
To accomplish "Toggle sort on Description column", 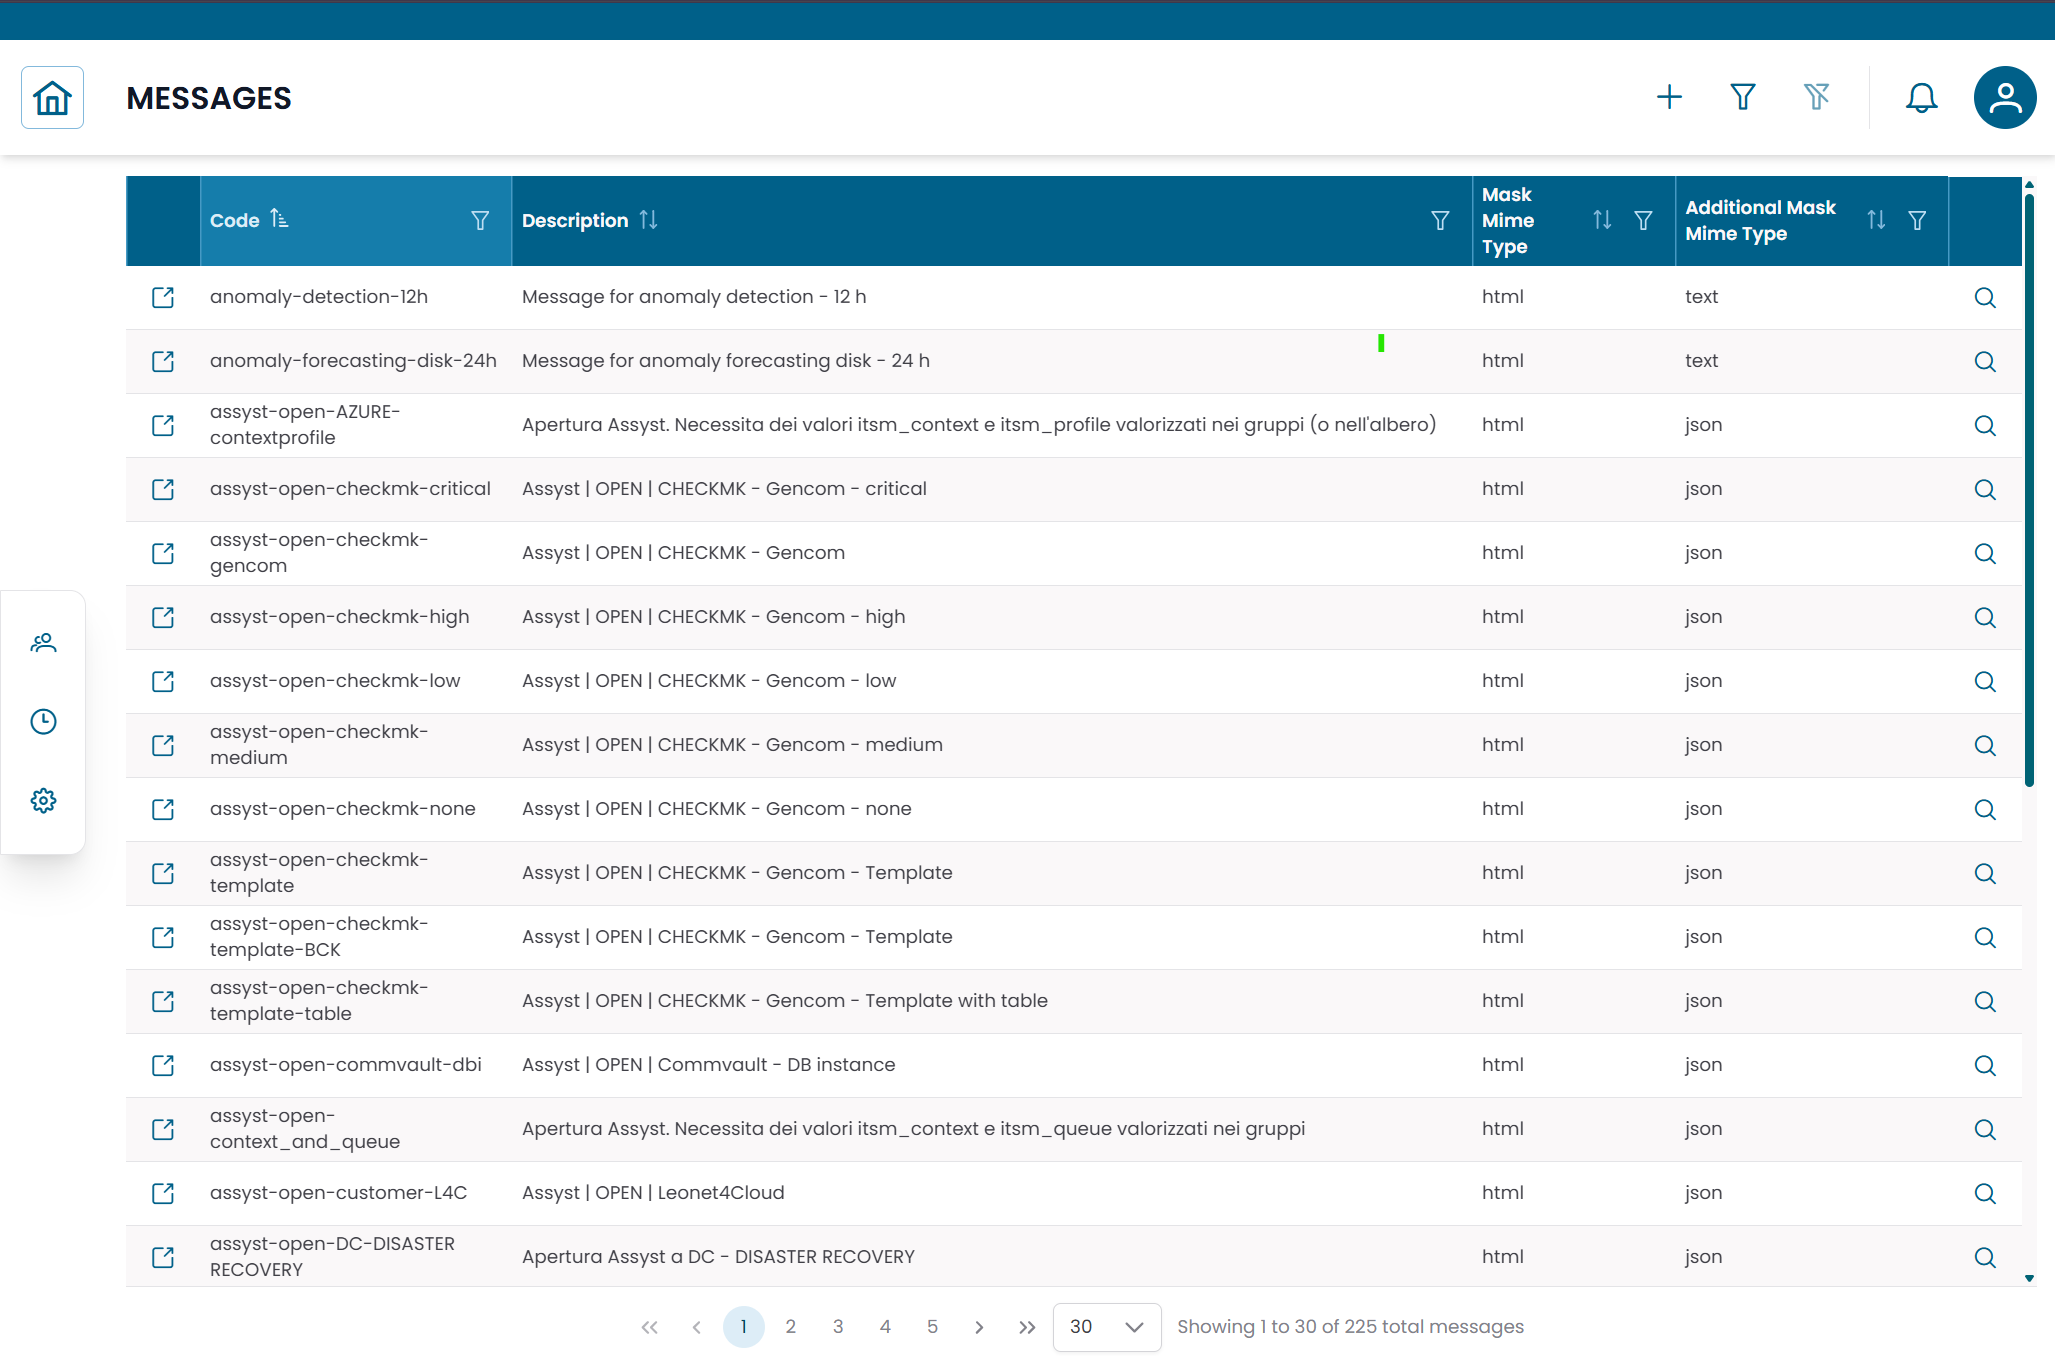I will 649,219.
